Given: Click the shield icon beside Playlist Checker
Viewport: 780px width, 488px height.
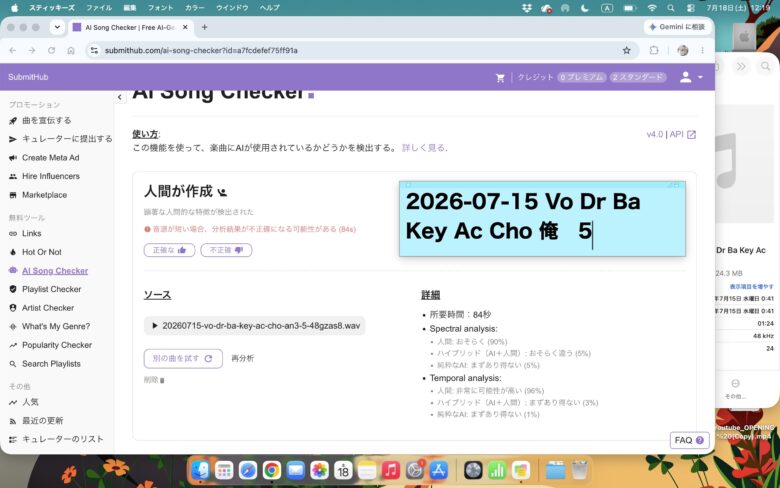Looking at the screenshot, I should pos(13,289).
